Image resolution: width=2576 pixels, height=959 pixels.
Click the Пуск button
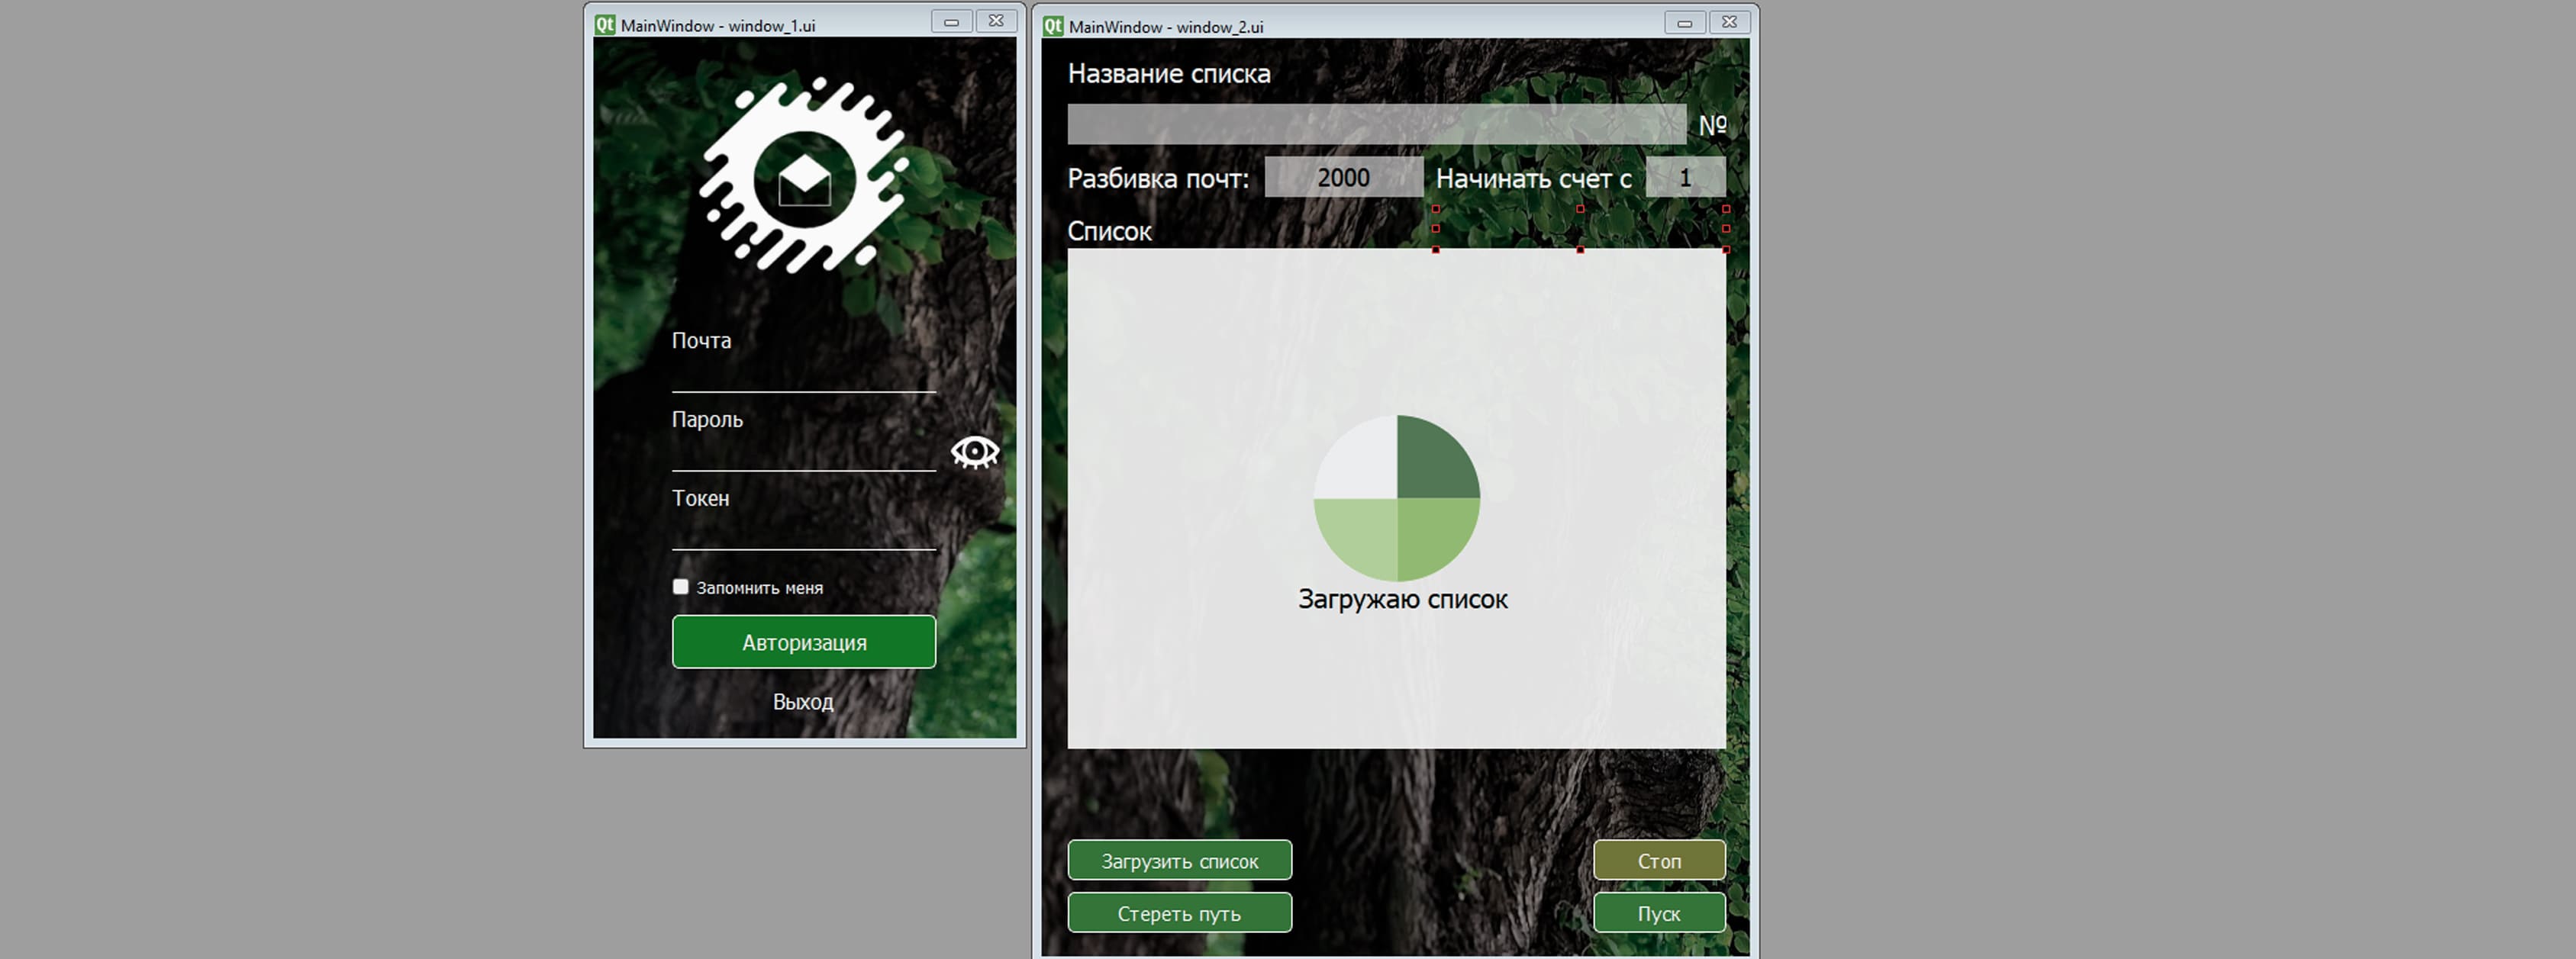[1659, 913]
